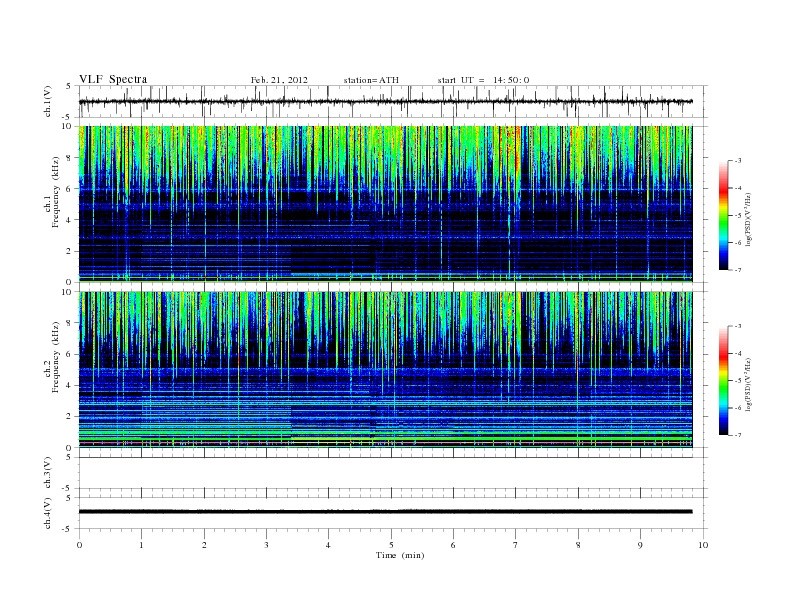Click the "1" tick on the time axis
The image size is (792, 612).
click(x=142, y=545)
